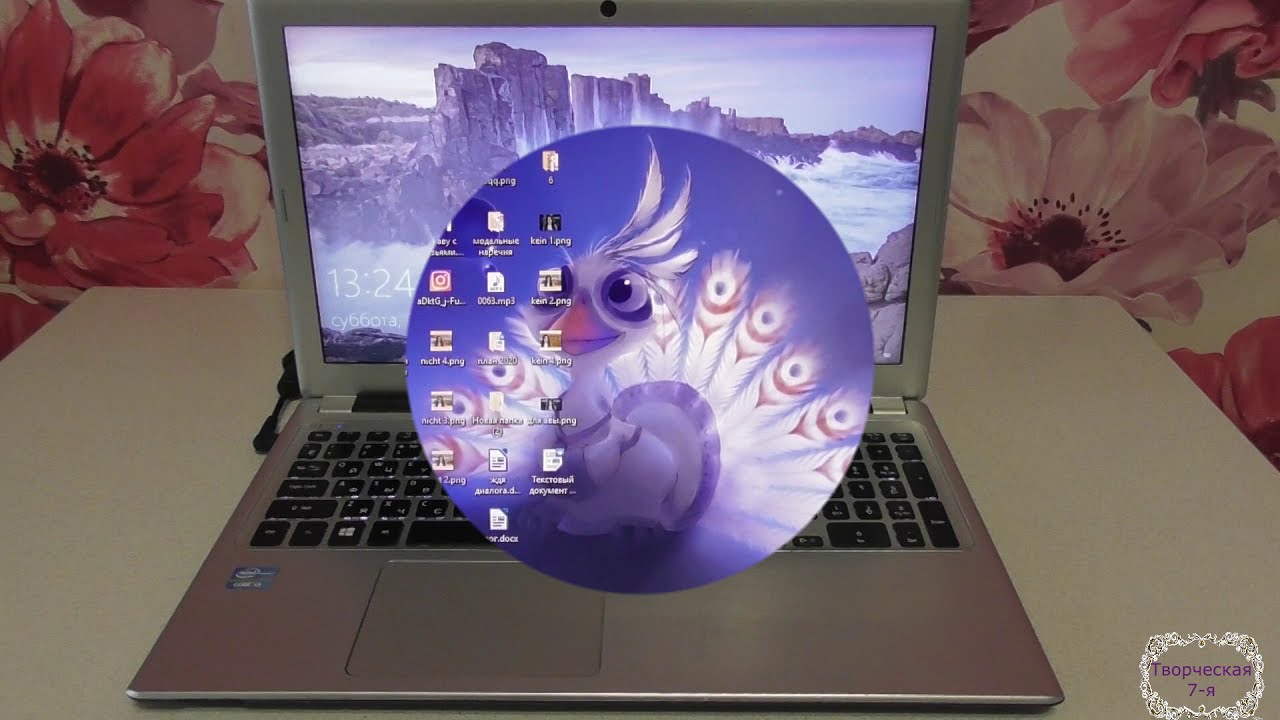Open the для авы.png image file

click(552, 410)
